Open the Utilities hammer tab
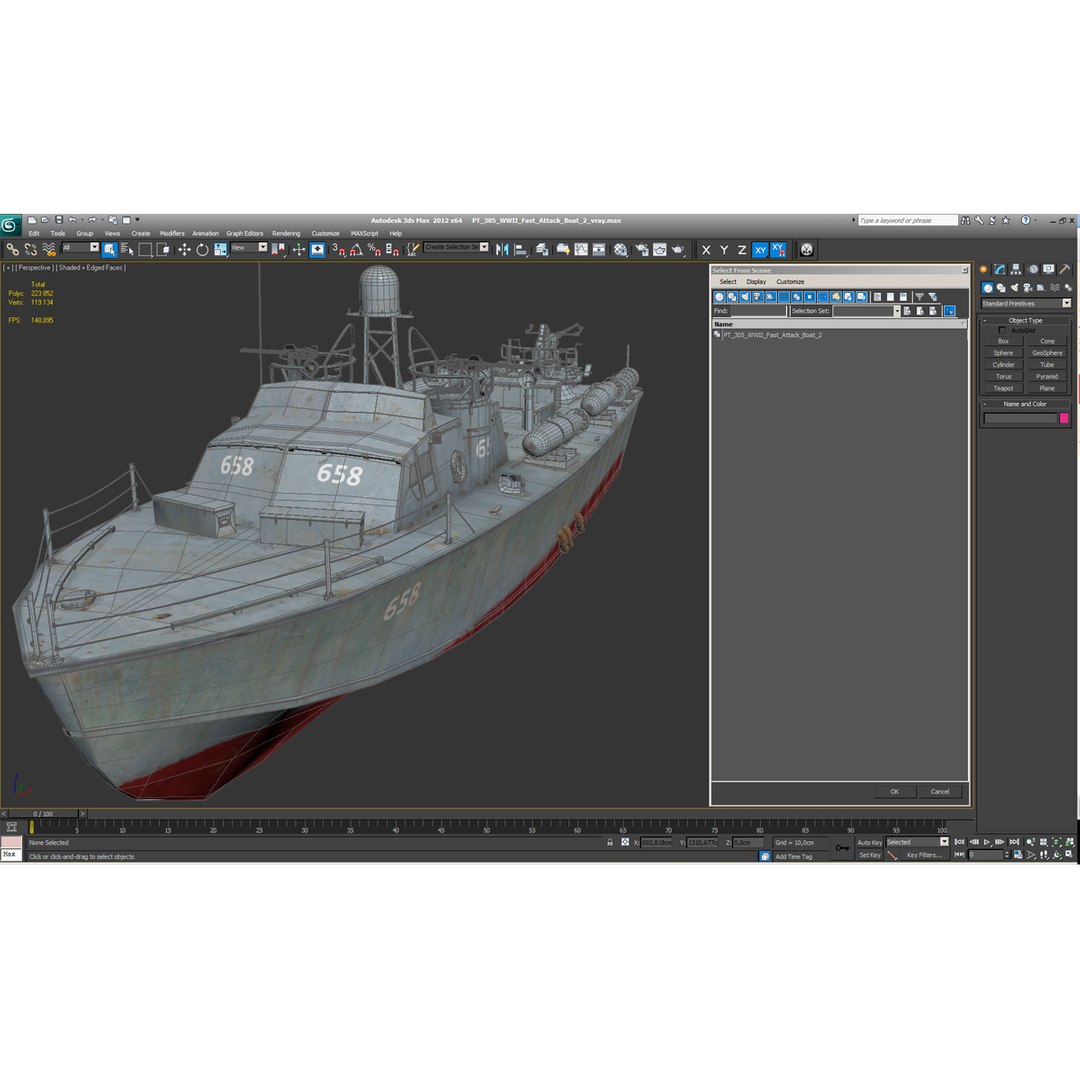Viewport: 1080px width, 1080px height. pyautogui.click(x=1065, y=269)
